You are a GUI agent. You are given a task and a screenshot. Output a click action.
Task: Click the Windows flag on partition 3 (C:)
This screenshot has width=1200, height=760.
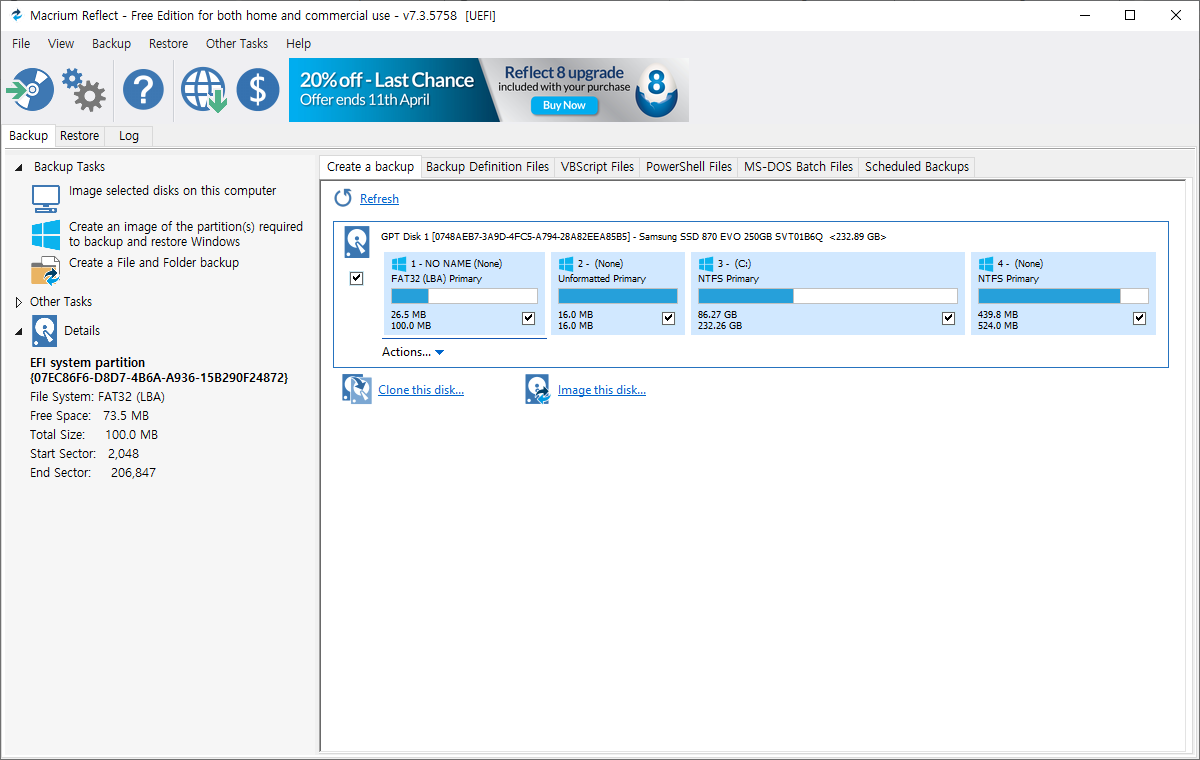pos(706,264)
